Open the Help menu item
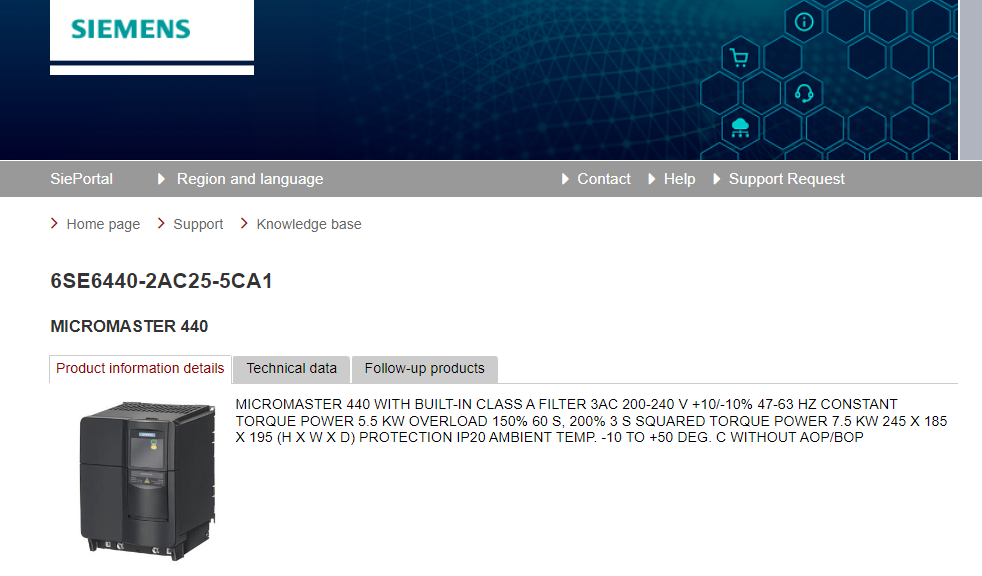Screen dimensions: 982x576 (679, 179)
